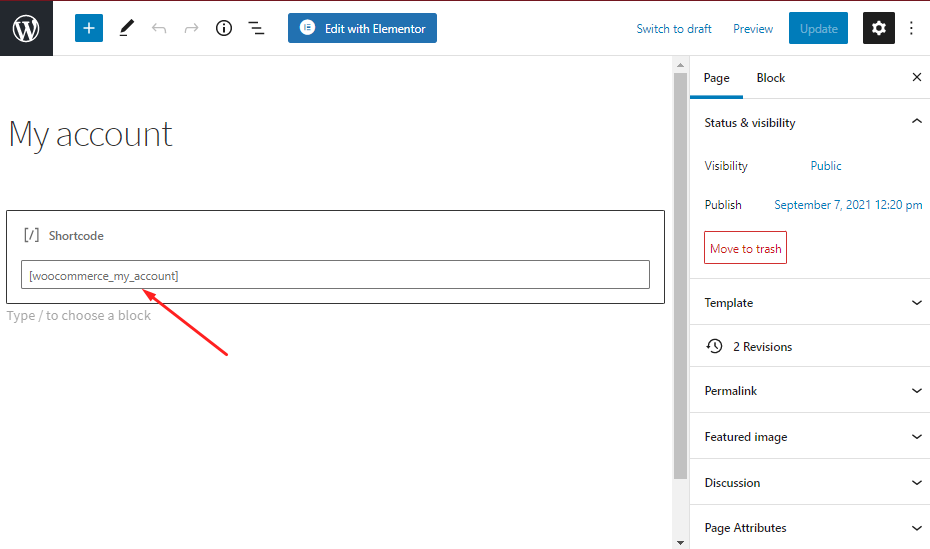This screenshot has width=930, height=549.
Task: Click the Revisions clock icon
Action: (715, 346)
